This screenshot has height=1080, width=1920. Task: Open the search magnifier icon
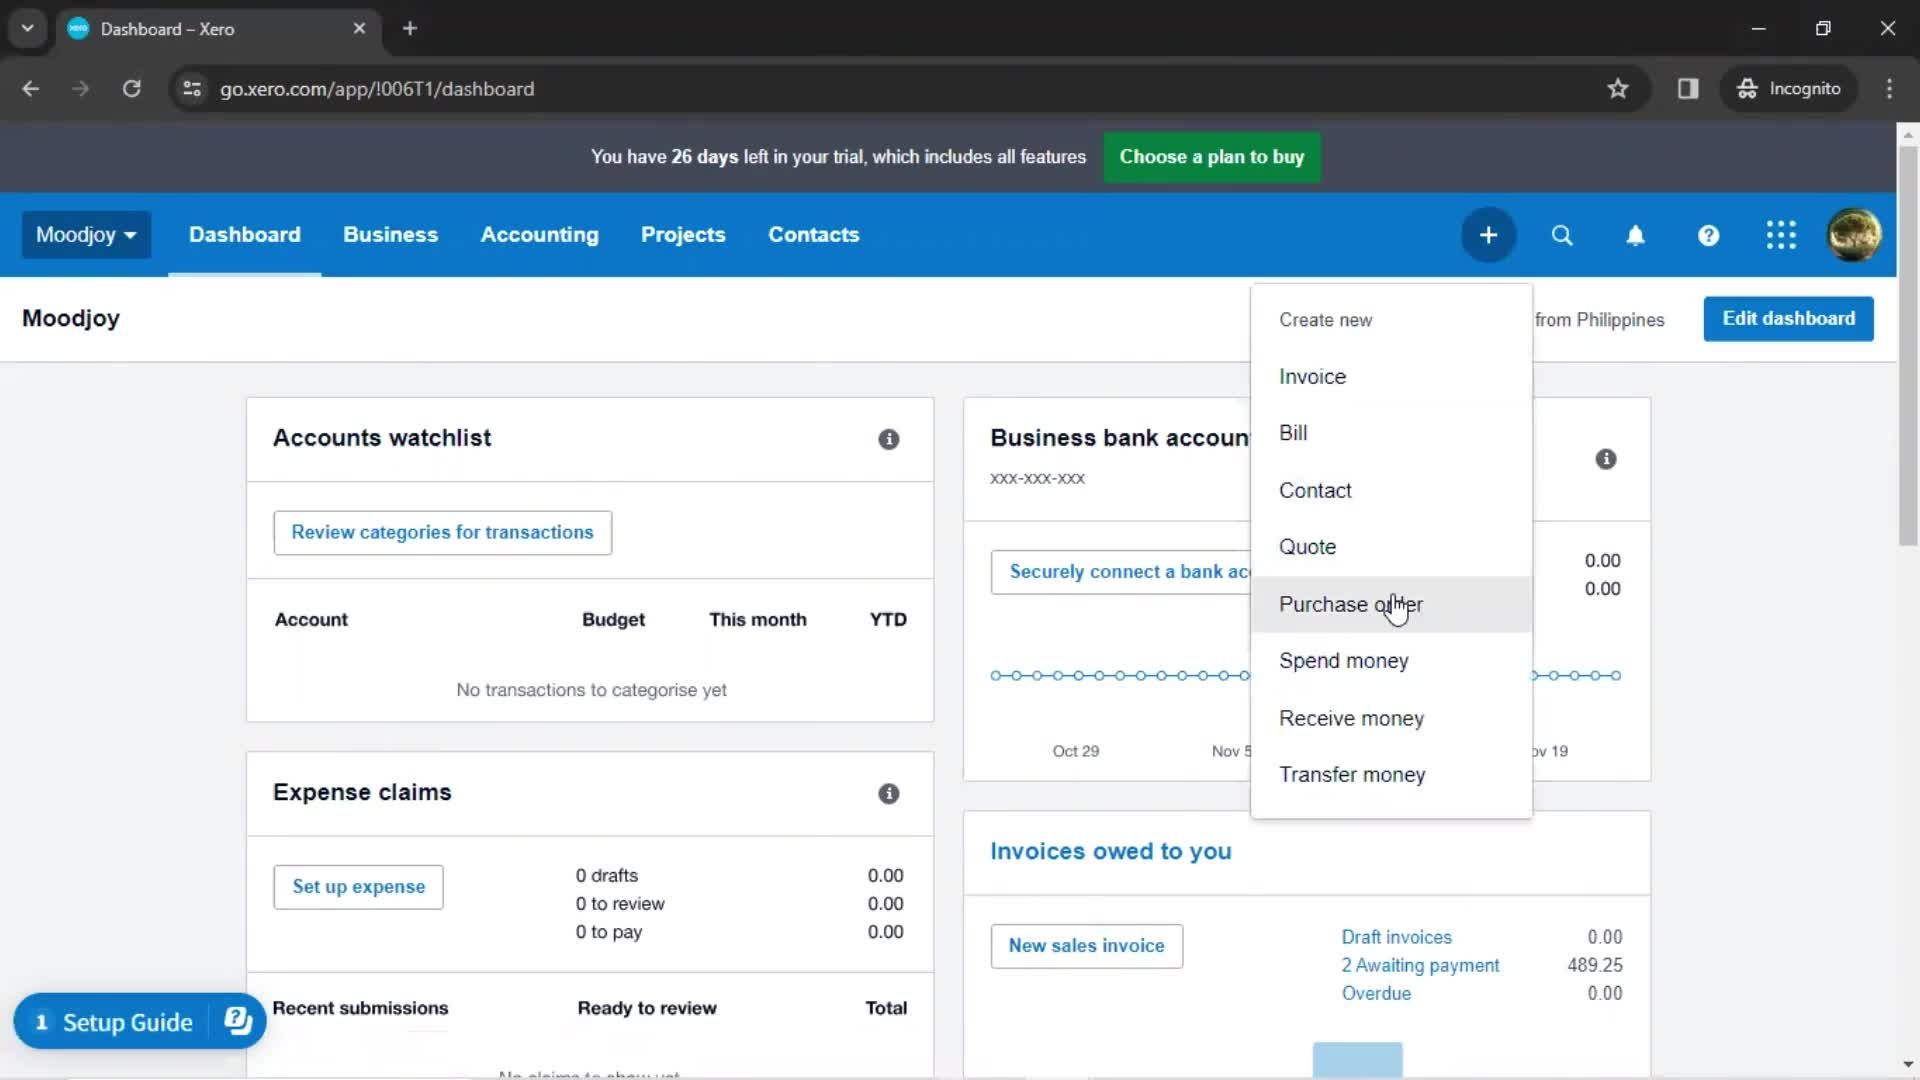coord(1562,235)
